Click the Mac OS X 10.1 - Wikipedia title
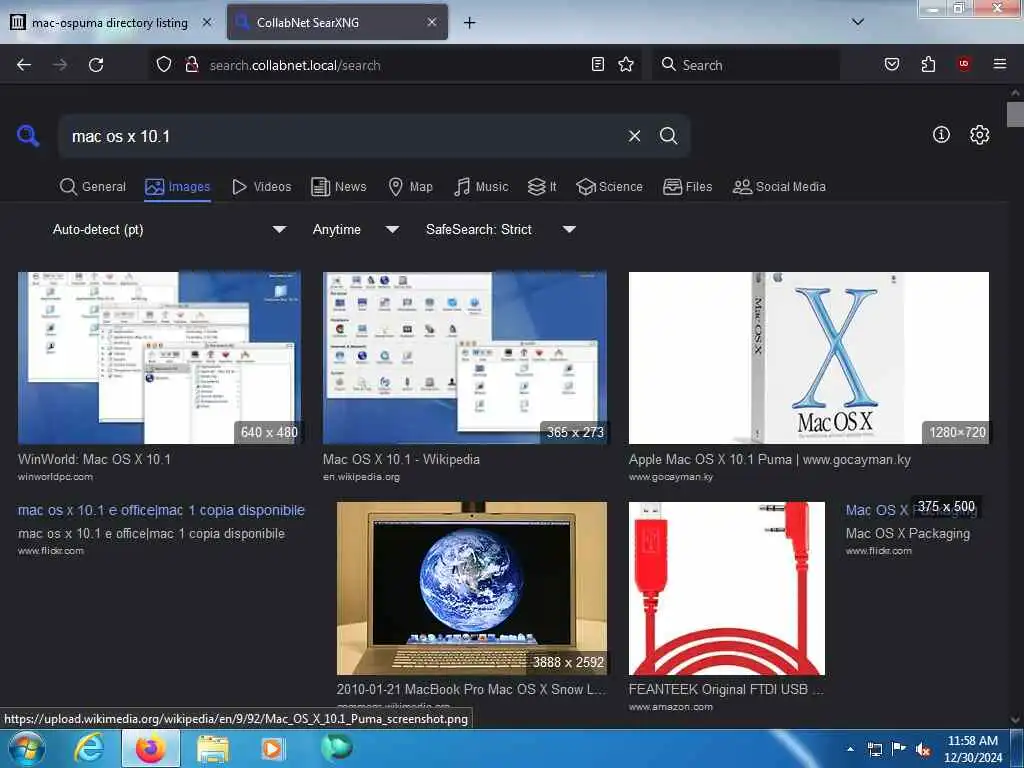This screenshot has height=768, width=1024. tap(401, 459)
